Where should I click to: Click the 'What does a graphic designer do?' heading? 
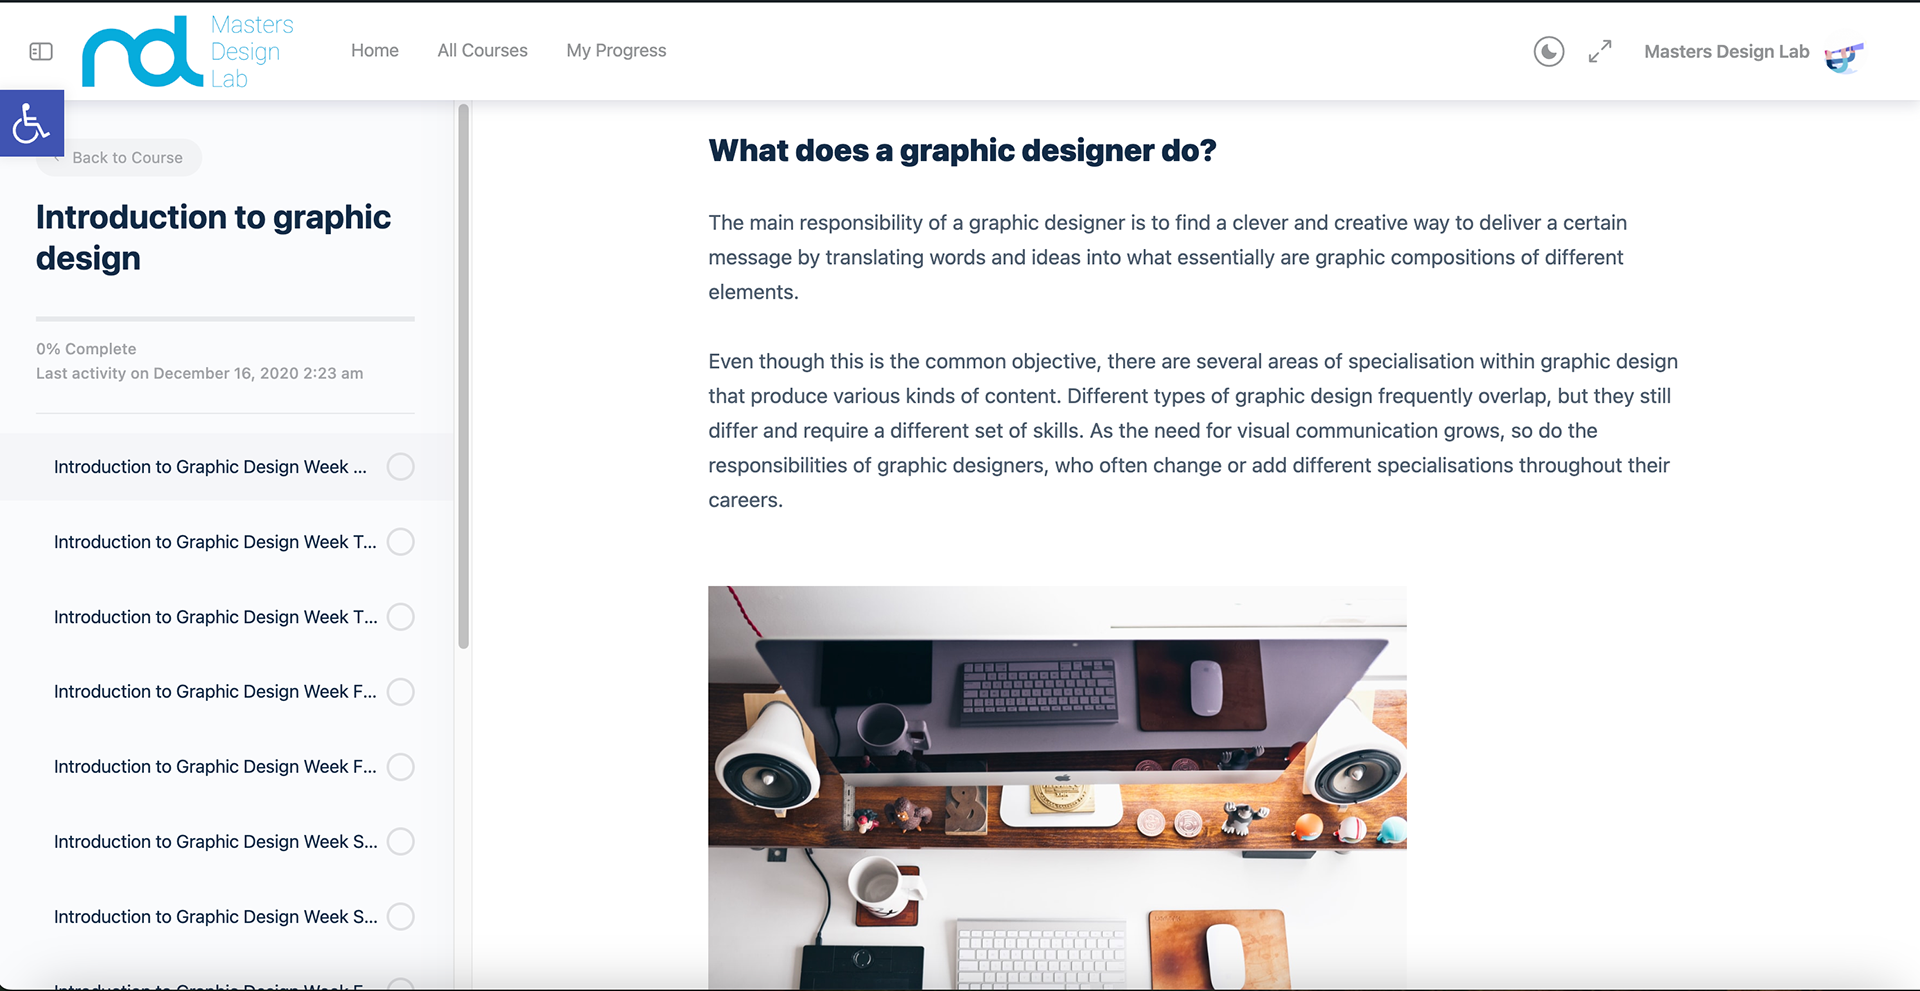click(x=962, y=150)
